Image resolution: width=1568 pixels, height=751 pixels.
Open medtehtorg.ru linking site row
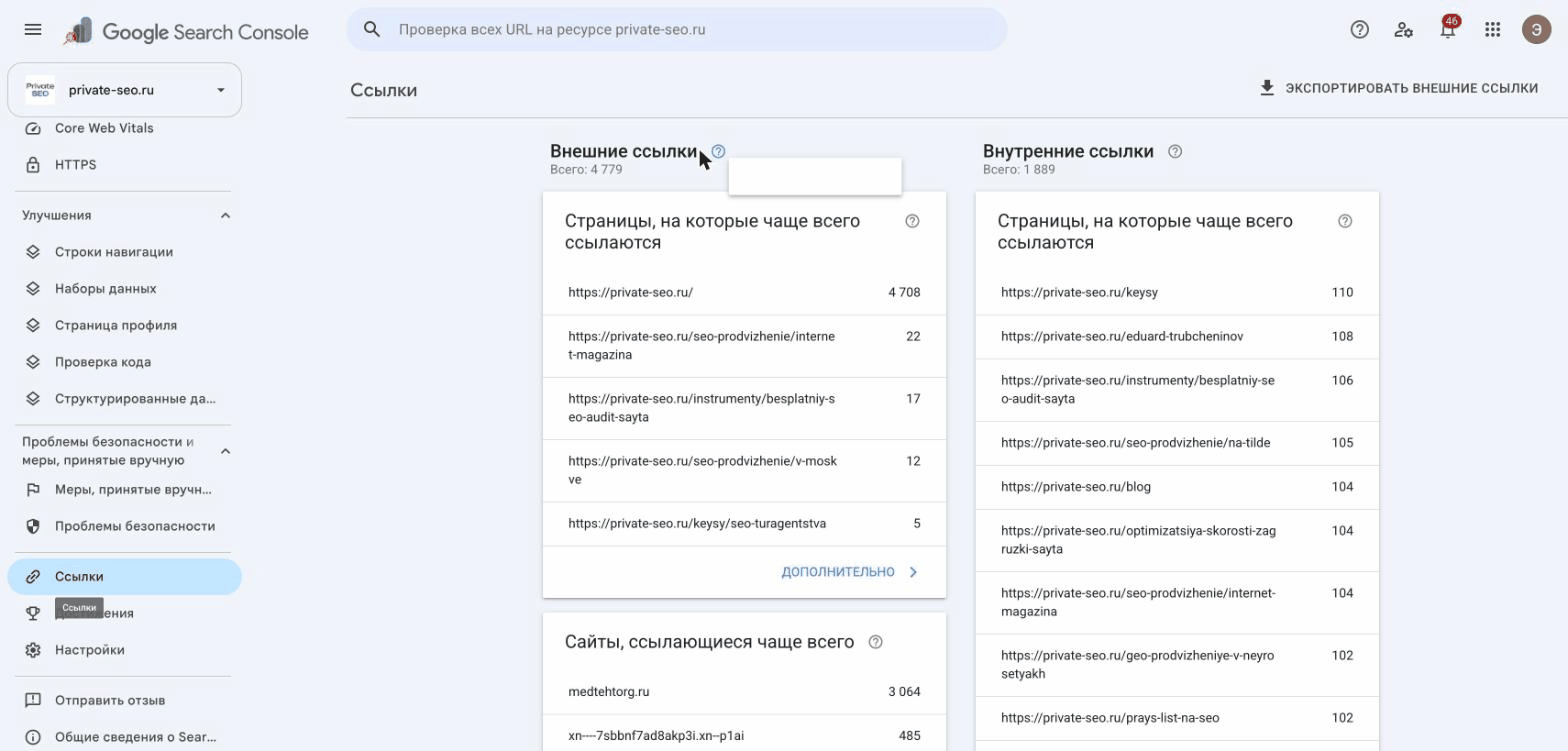(744, 692)
